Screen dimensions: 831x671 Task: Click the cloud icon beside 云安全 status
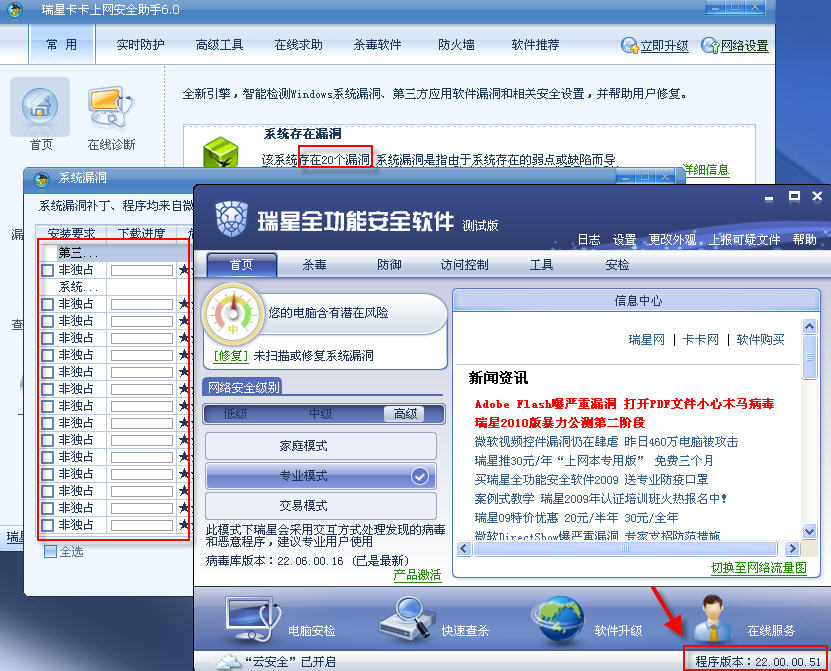[228, 661]
